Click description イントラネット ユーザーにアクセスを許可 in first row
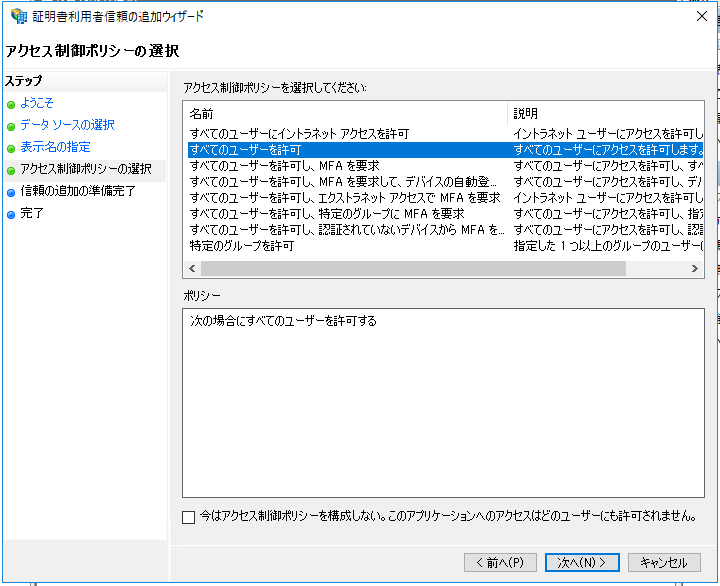Image resolution: width=720 pixels, height=586 pixels. point(608,134)
